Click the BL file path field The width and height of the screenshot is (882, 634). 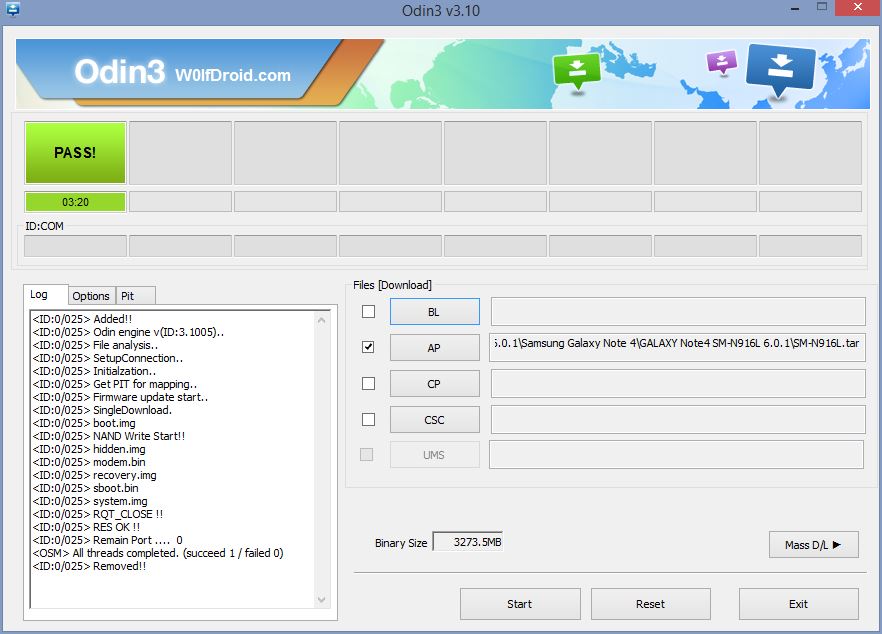678,312
